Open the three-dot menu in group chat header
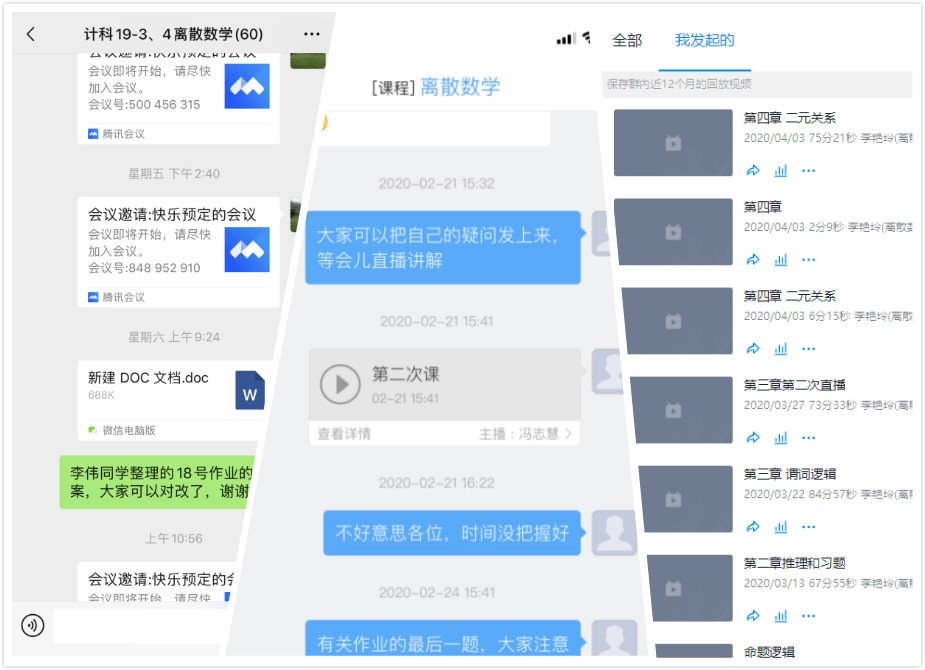This screenshot has height=670, width=925. [312, 34]
